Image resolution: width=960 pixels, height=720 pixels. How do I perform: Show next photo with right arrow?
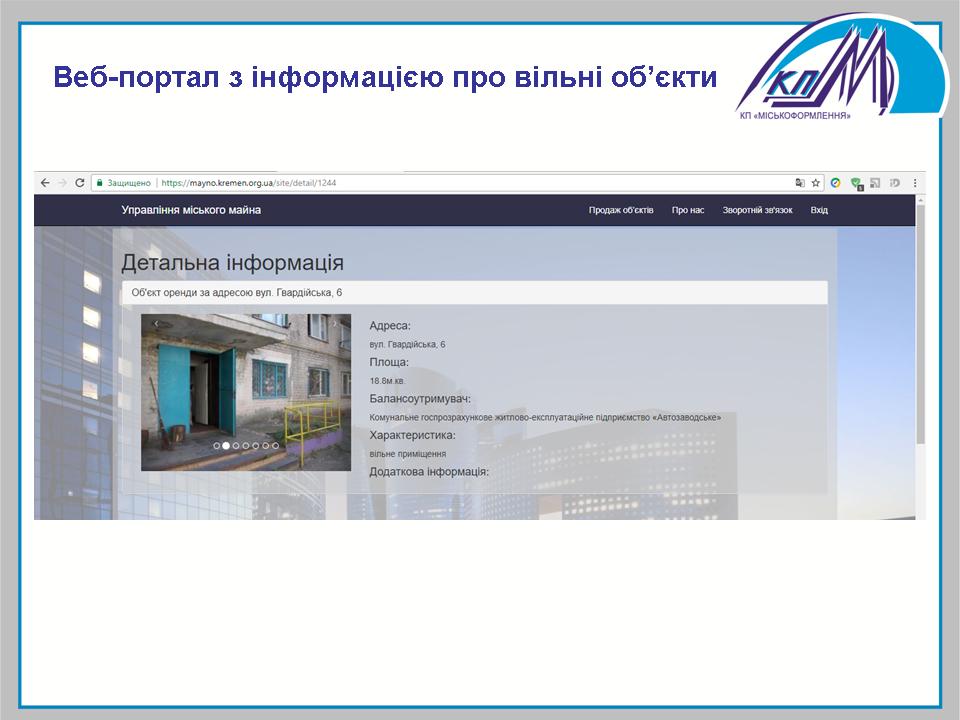pos(335,324)
